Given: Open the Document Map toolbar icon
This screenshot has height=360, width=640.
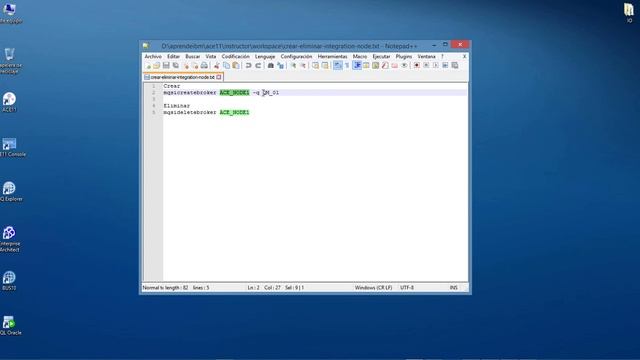Looking at the screenshot, I should click(376, 66).
